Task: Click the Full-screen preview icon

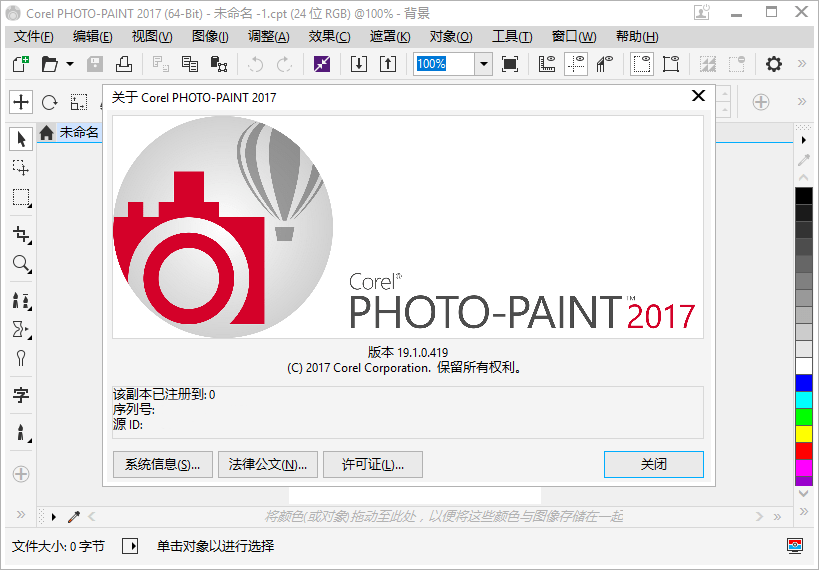Action: click(510, 64)
